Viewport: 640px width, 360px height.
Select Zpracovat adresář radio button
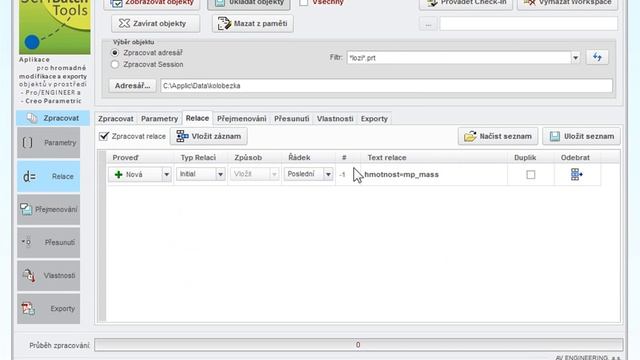(115, 53)
